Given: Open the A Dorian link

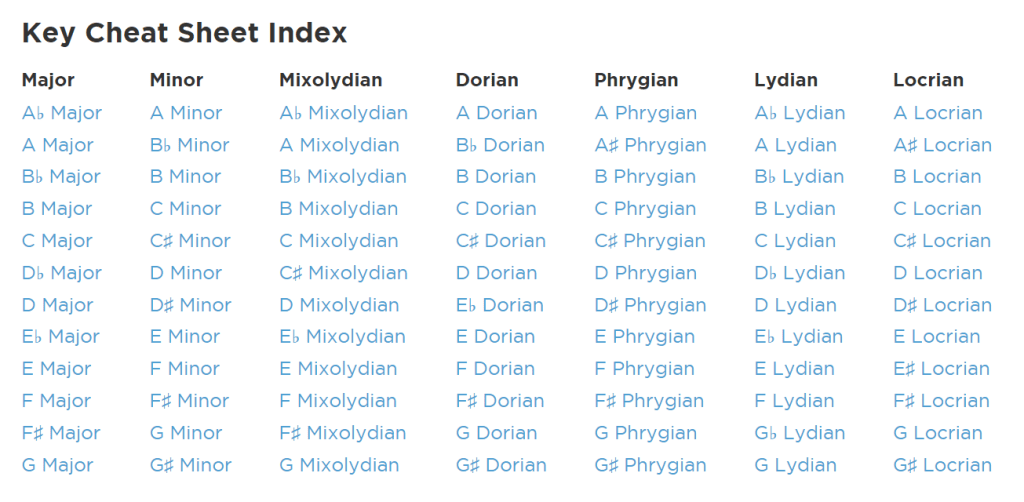Looking at the screenshot, I should [496, 113].
